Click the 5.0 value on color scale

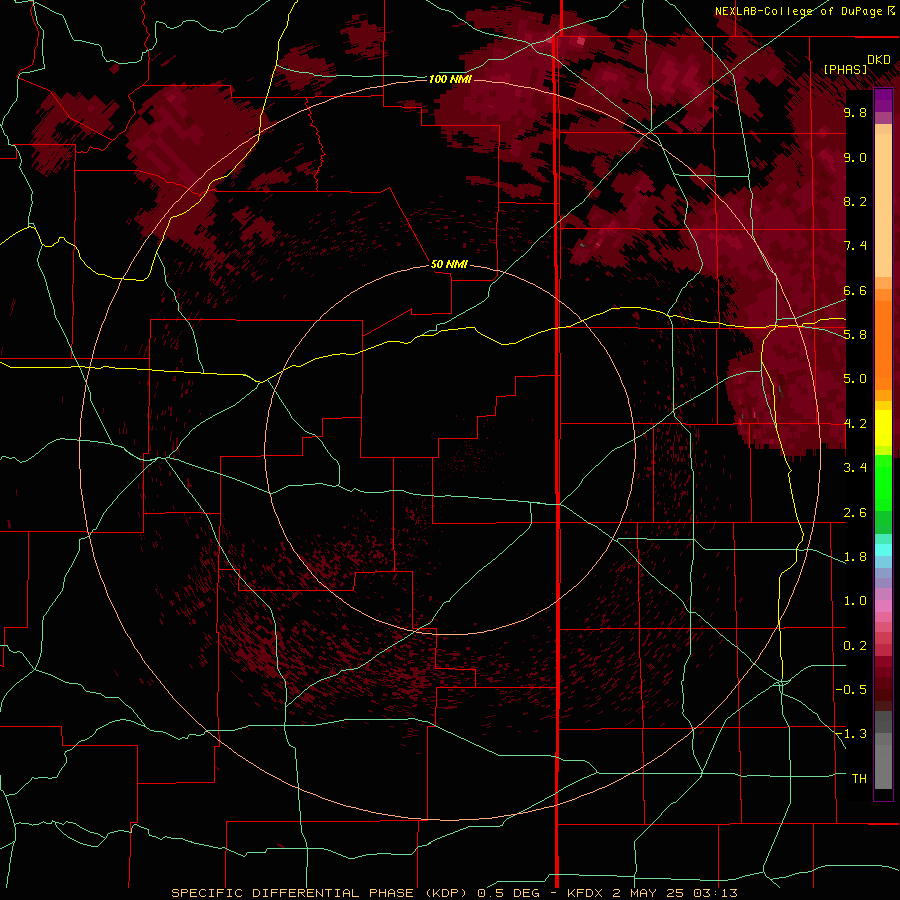click(855, 379)
